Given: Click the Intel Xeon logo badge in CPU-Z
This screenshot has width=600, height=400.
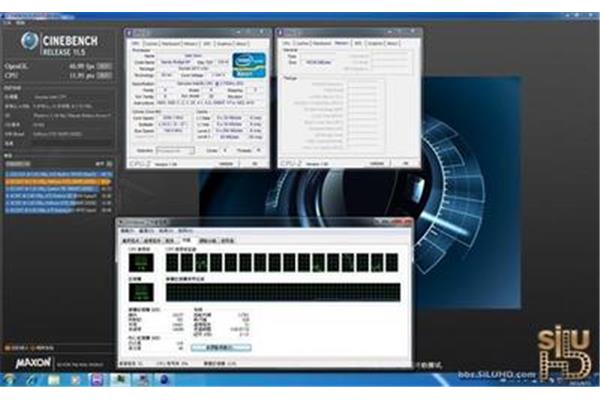Looking at the screenshot, I should point(249,65).
